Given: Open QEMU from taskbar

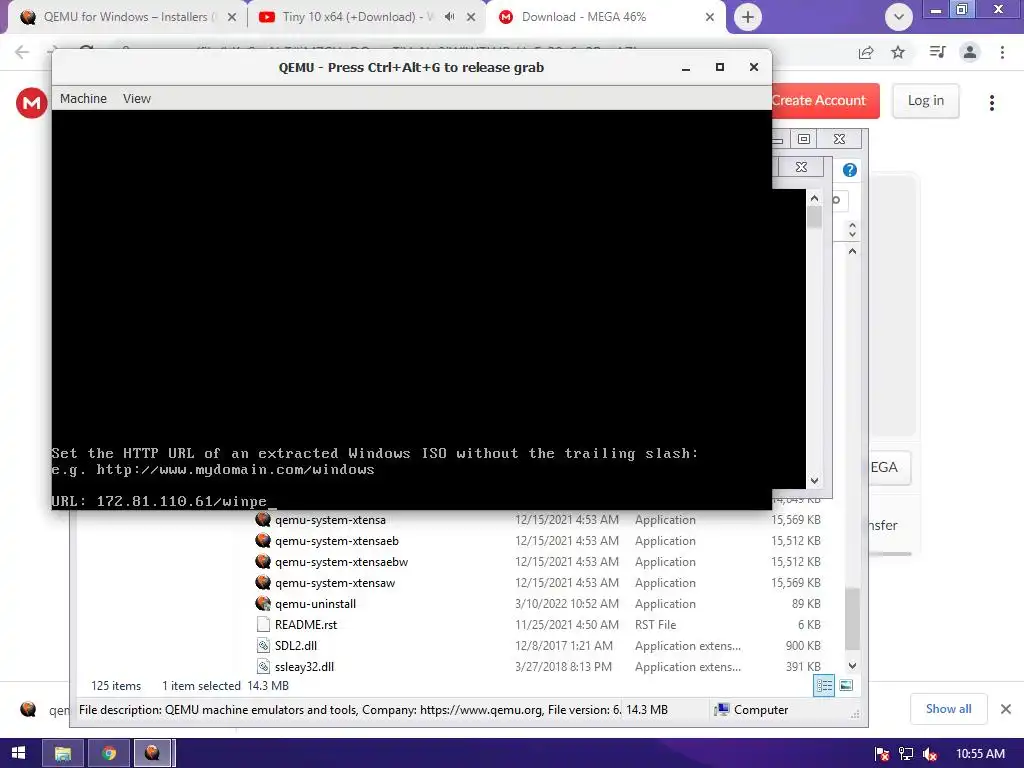Looking at the screenshot, I should pos(153,753).
